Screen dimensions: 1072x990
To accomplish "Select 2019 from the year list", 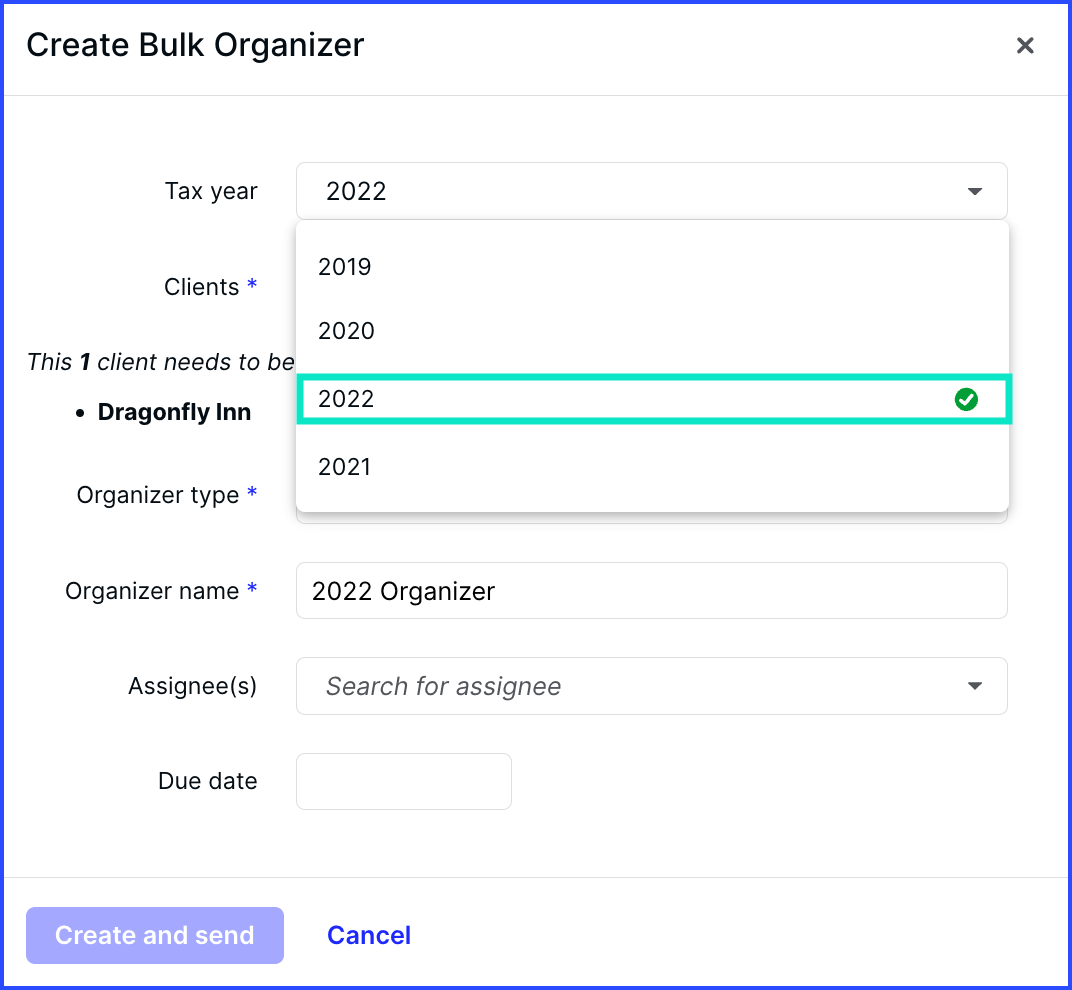I will [x=652, y=267].
